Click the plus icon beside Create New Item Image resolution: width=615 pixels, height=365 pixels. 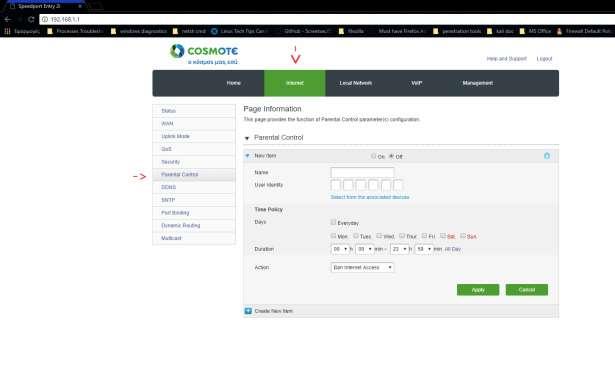coord(248,311)
